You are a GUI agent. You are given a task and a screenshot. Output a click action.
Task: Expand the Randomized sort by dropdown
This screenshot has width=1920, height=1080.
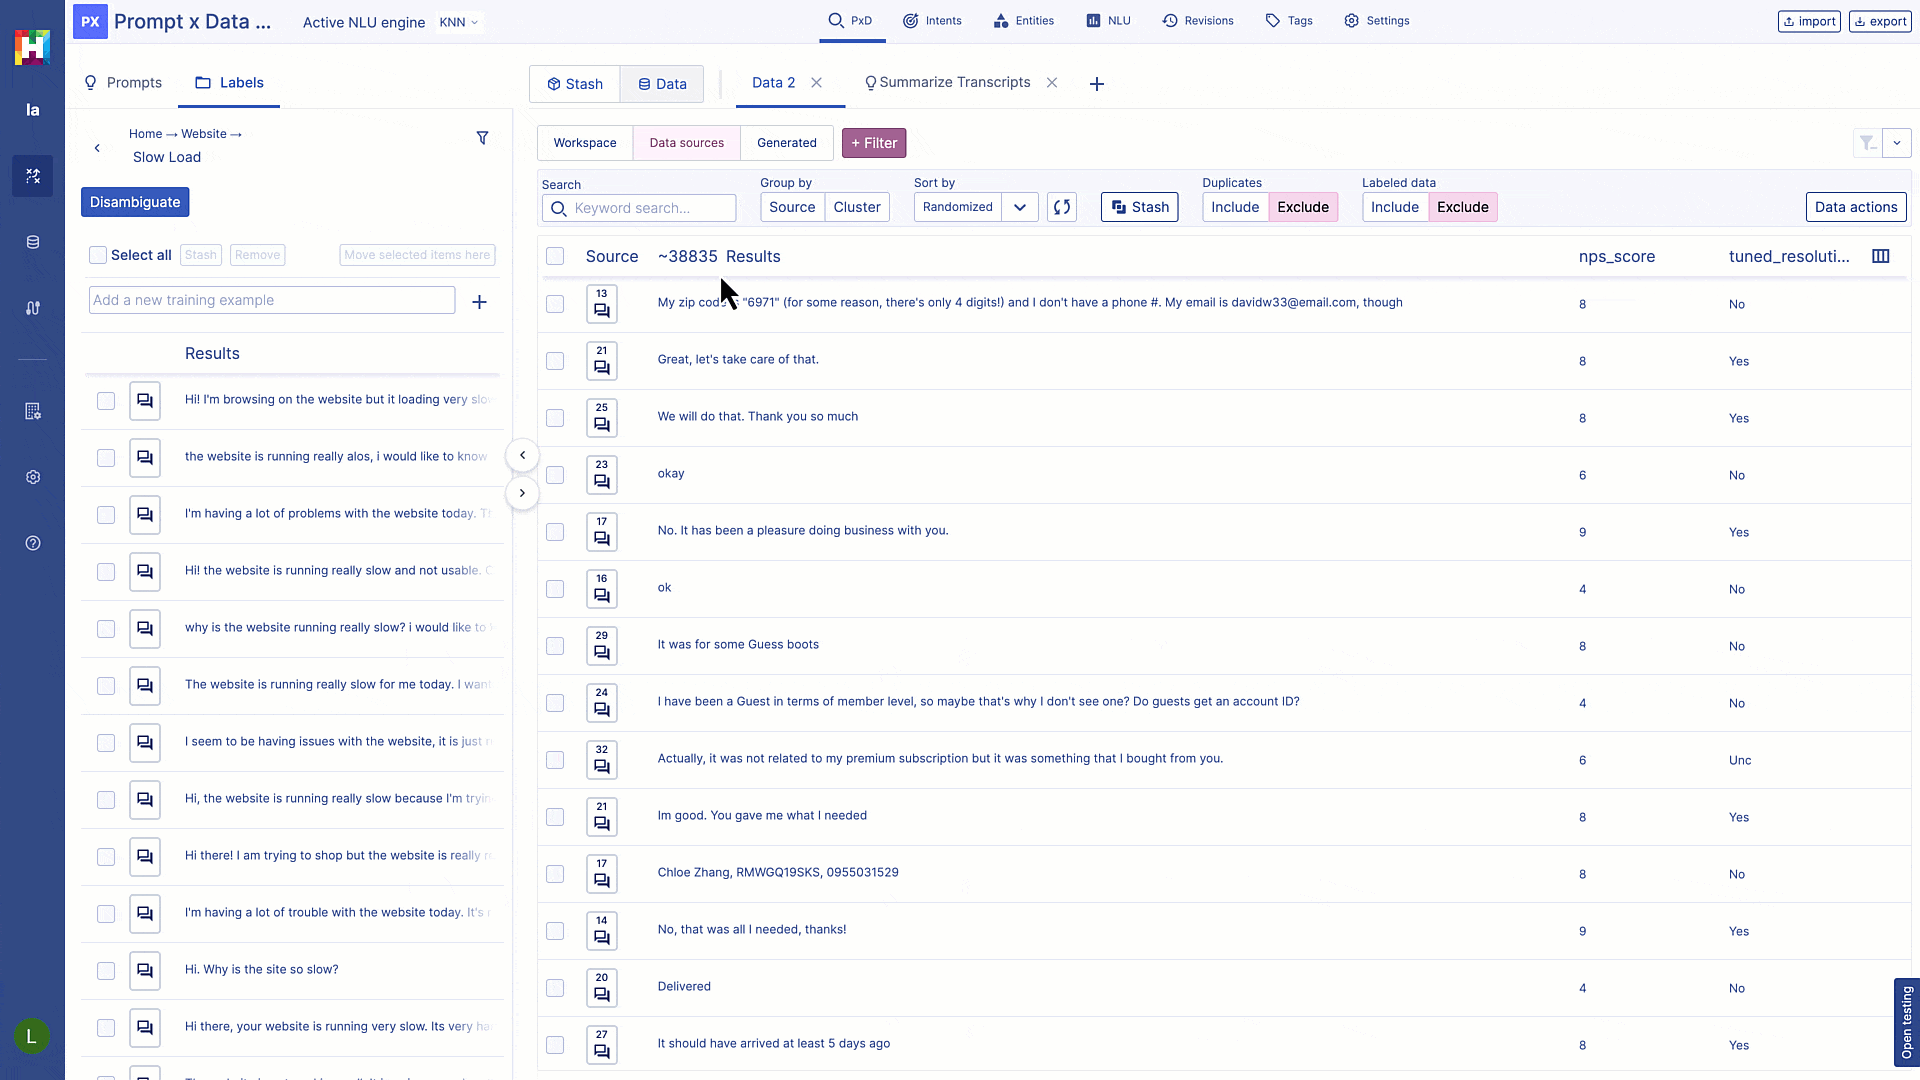click(1019, 207)
